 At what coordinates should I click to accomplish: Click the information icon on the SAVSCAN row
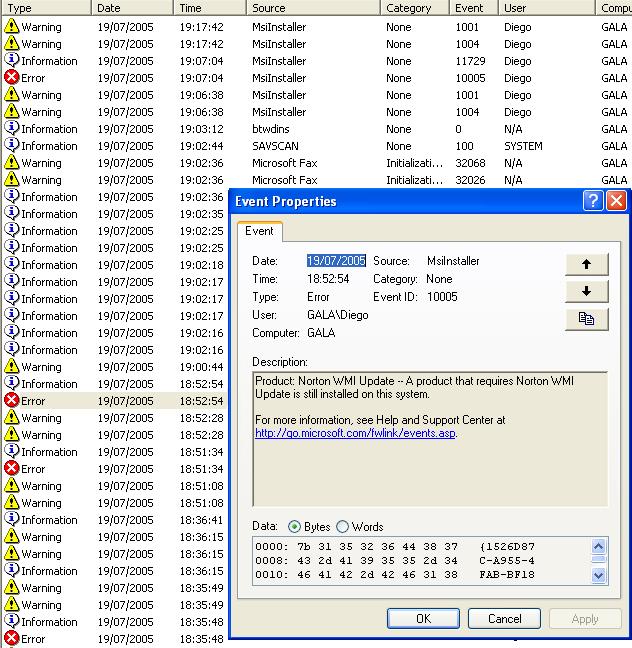(12, 145)
